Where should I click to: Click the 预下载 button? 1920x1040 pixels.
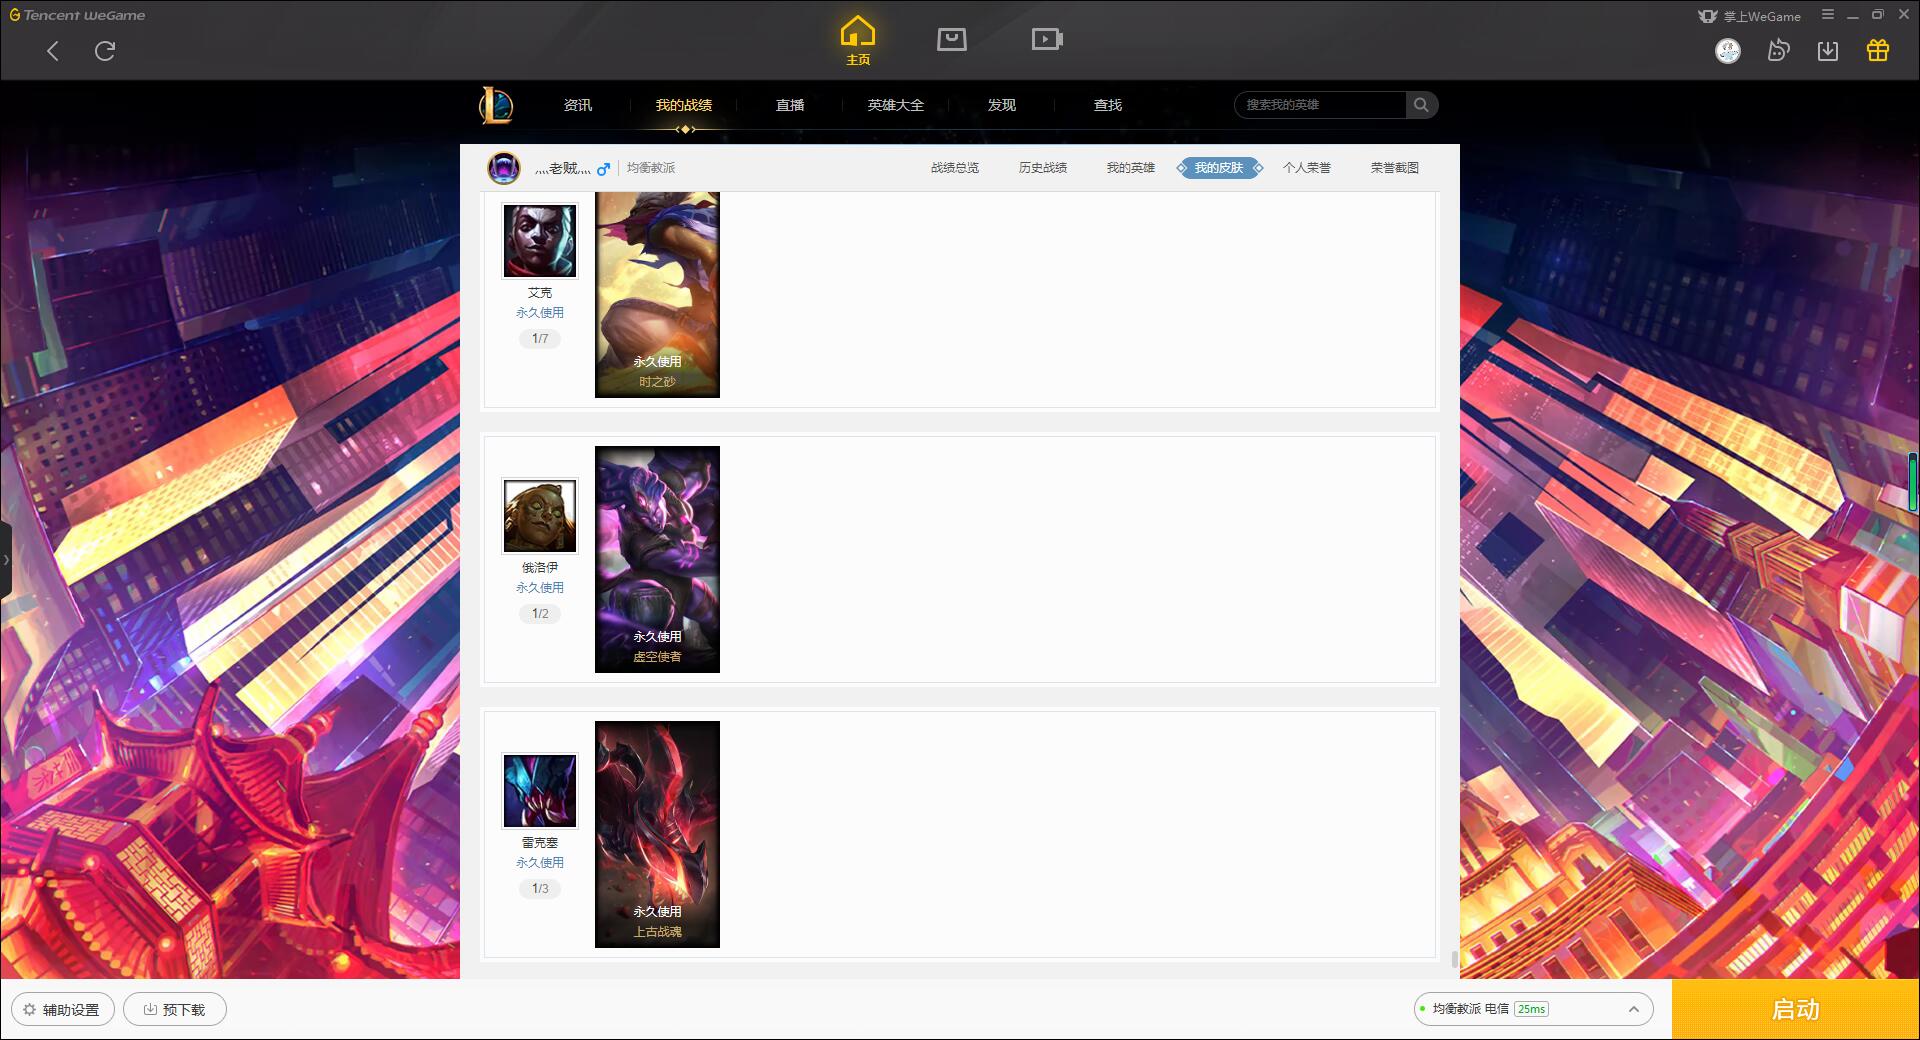tap(174, 1010)
